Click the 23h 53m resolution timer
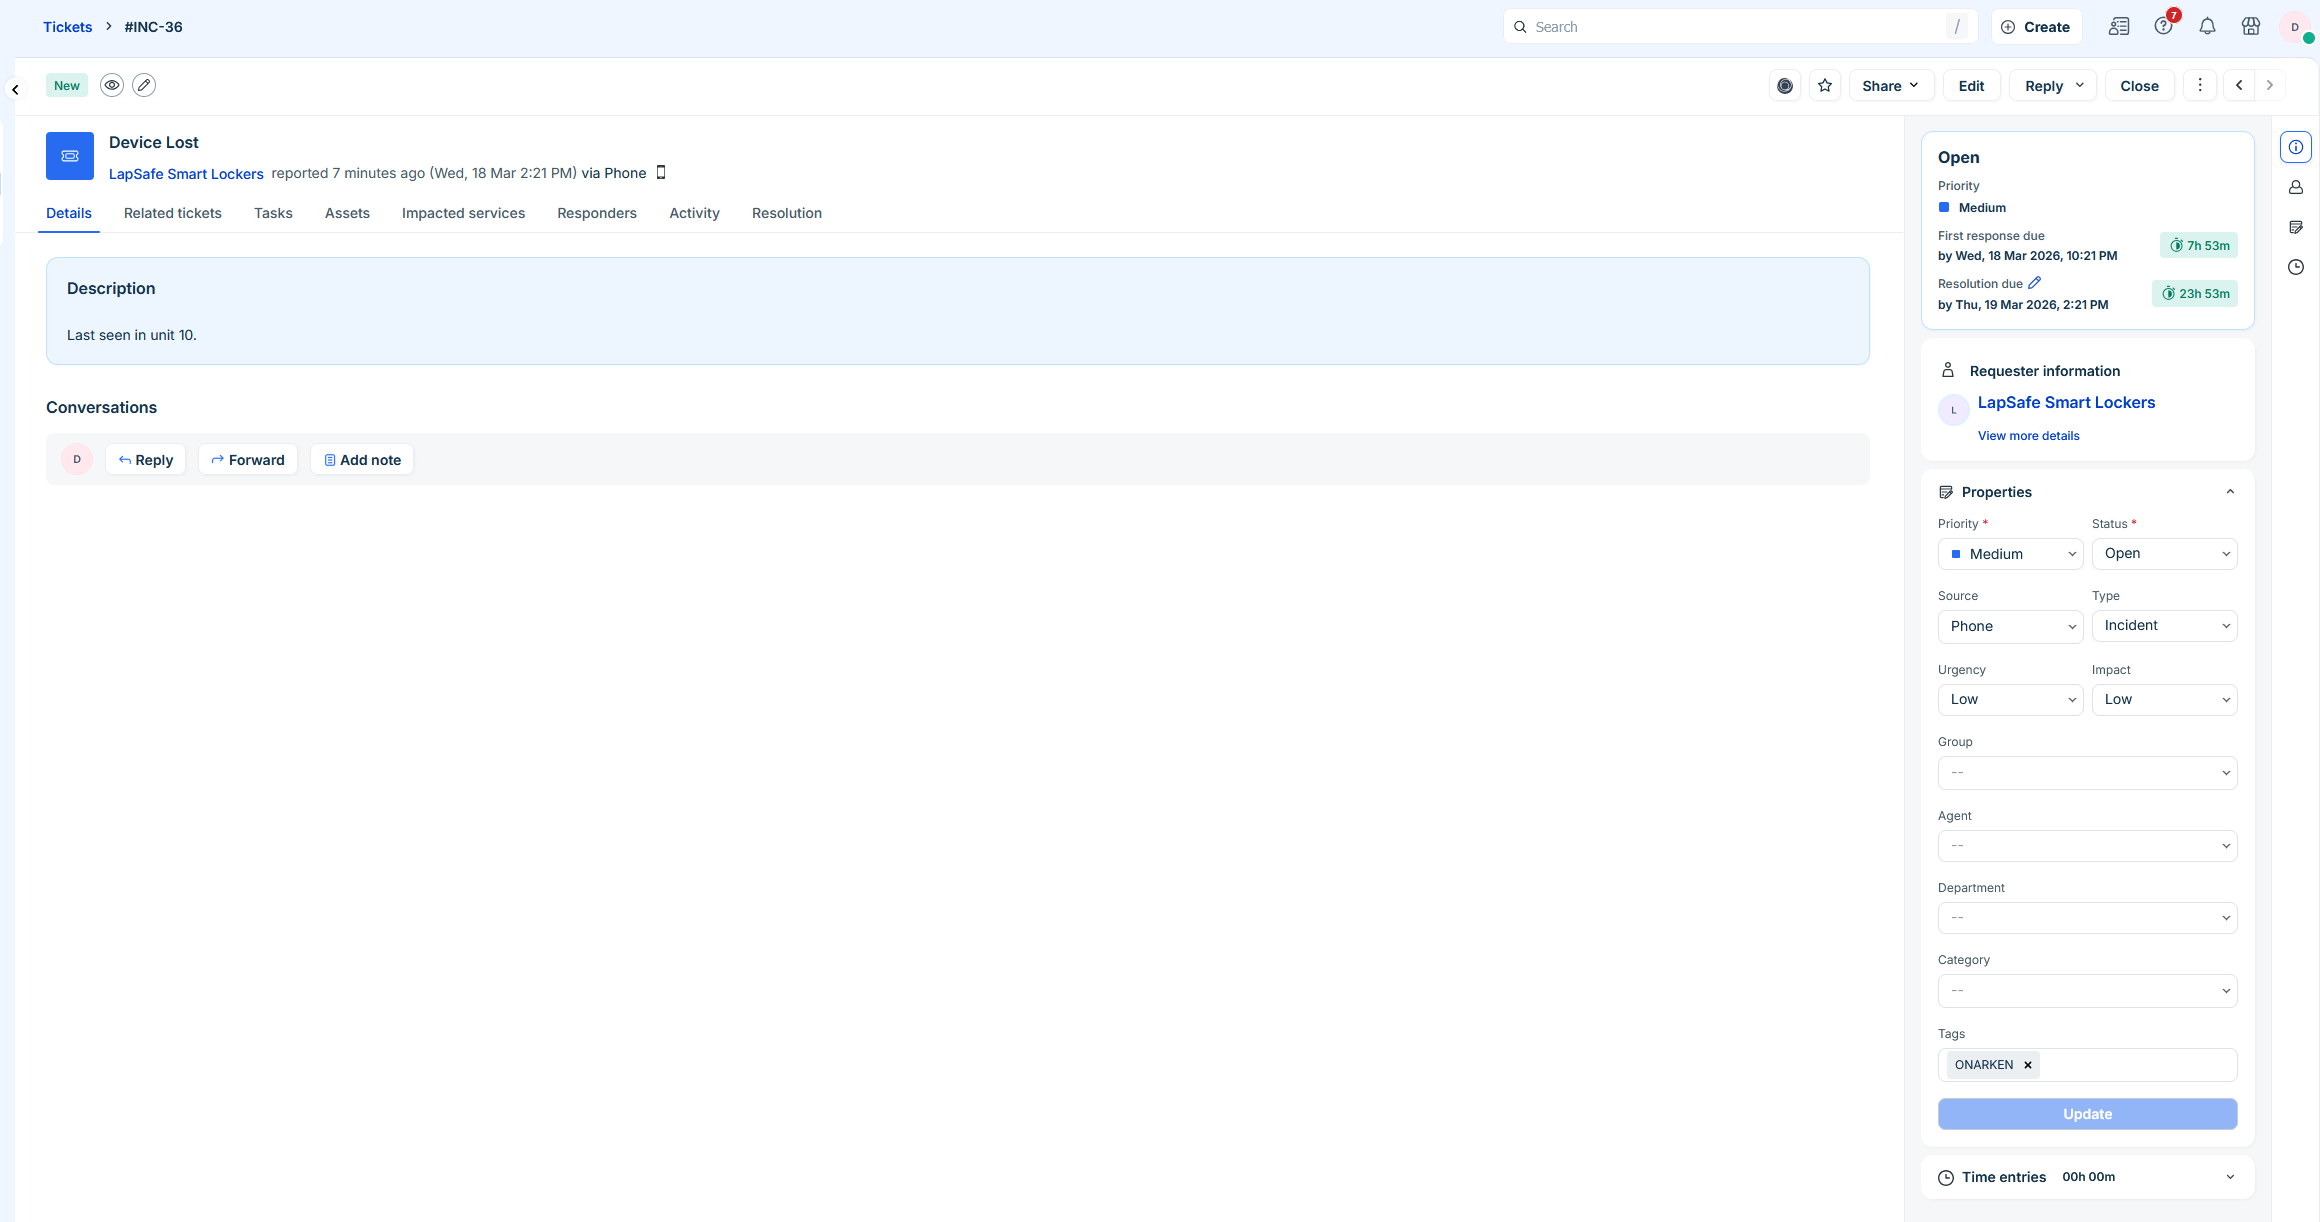The image size is (2320, 1222). coord(2194,294)
